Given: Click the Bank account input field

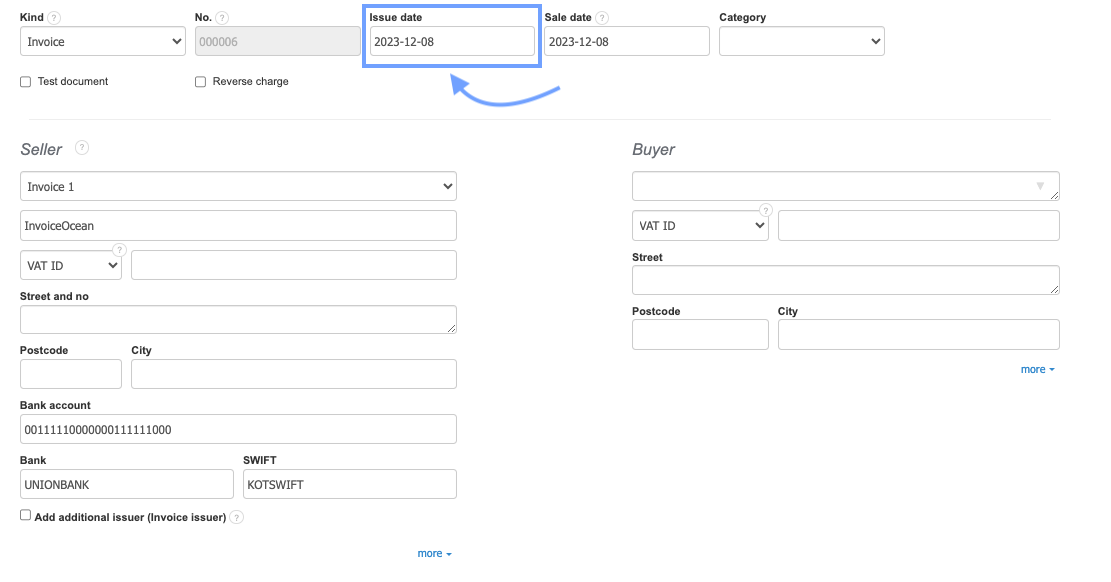Looking at the screenshot, I should [x=238, y=429].
